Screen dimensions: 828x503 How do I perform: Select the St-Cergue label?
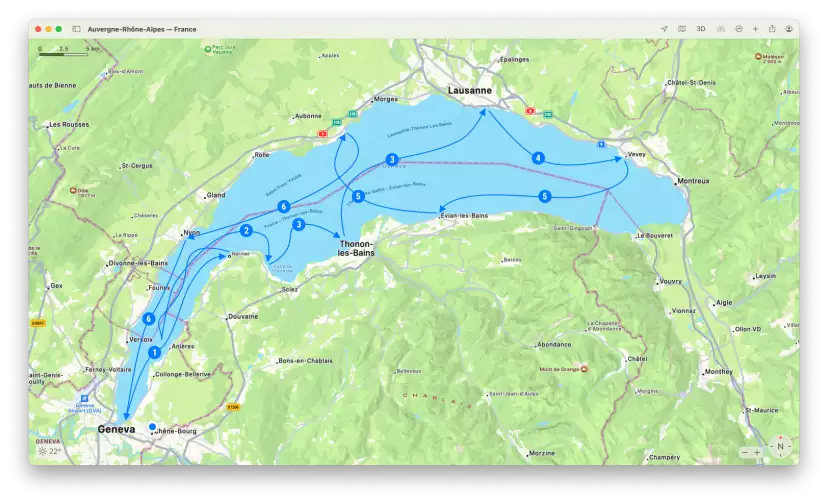click(137, 166)
